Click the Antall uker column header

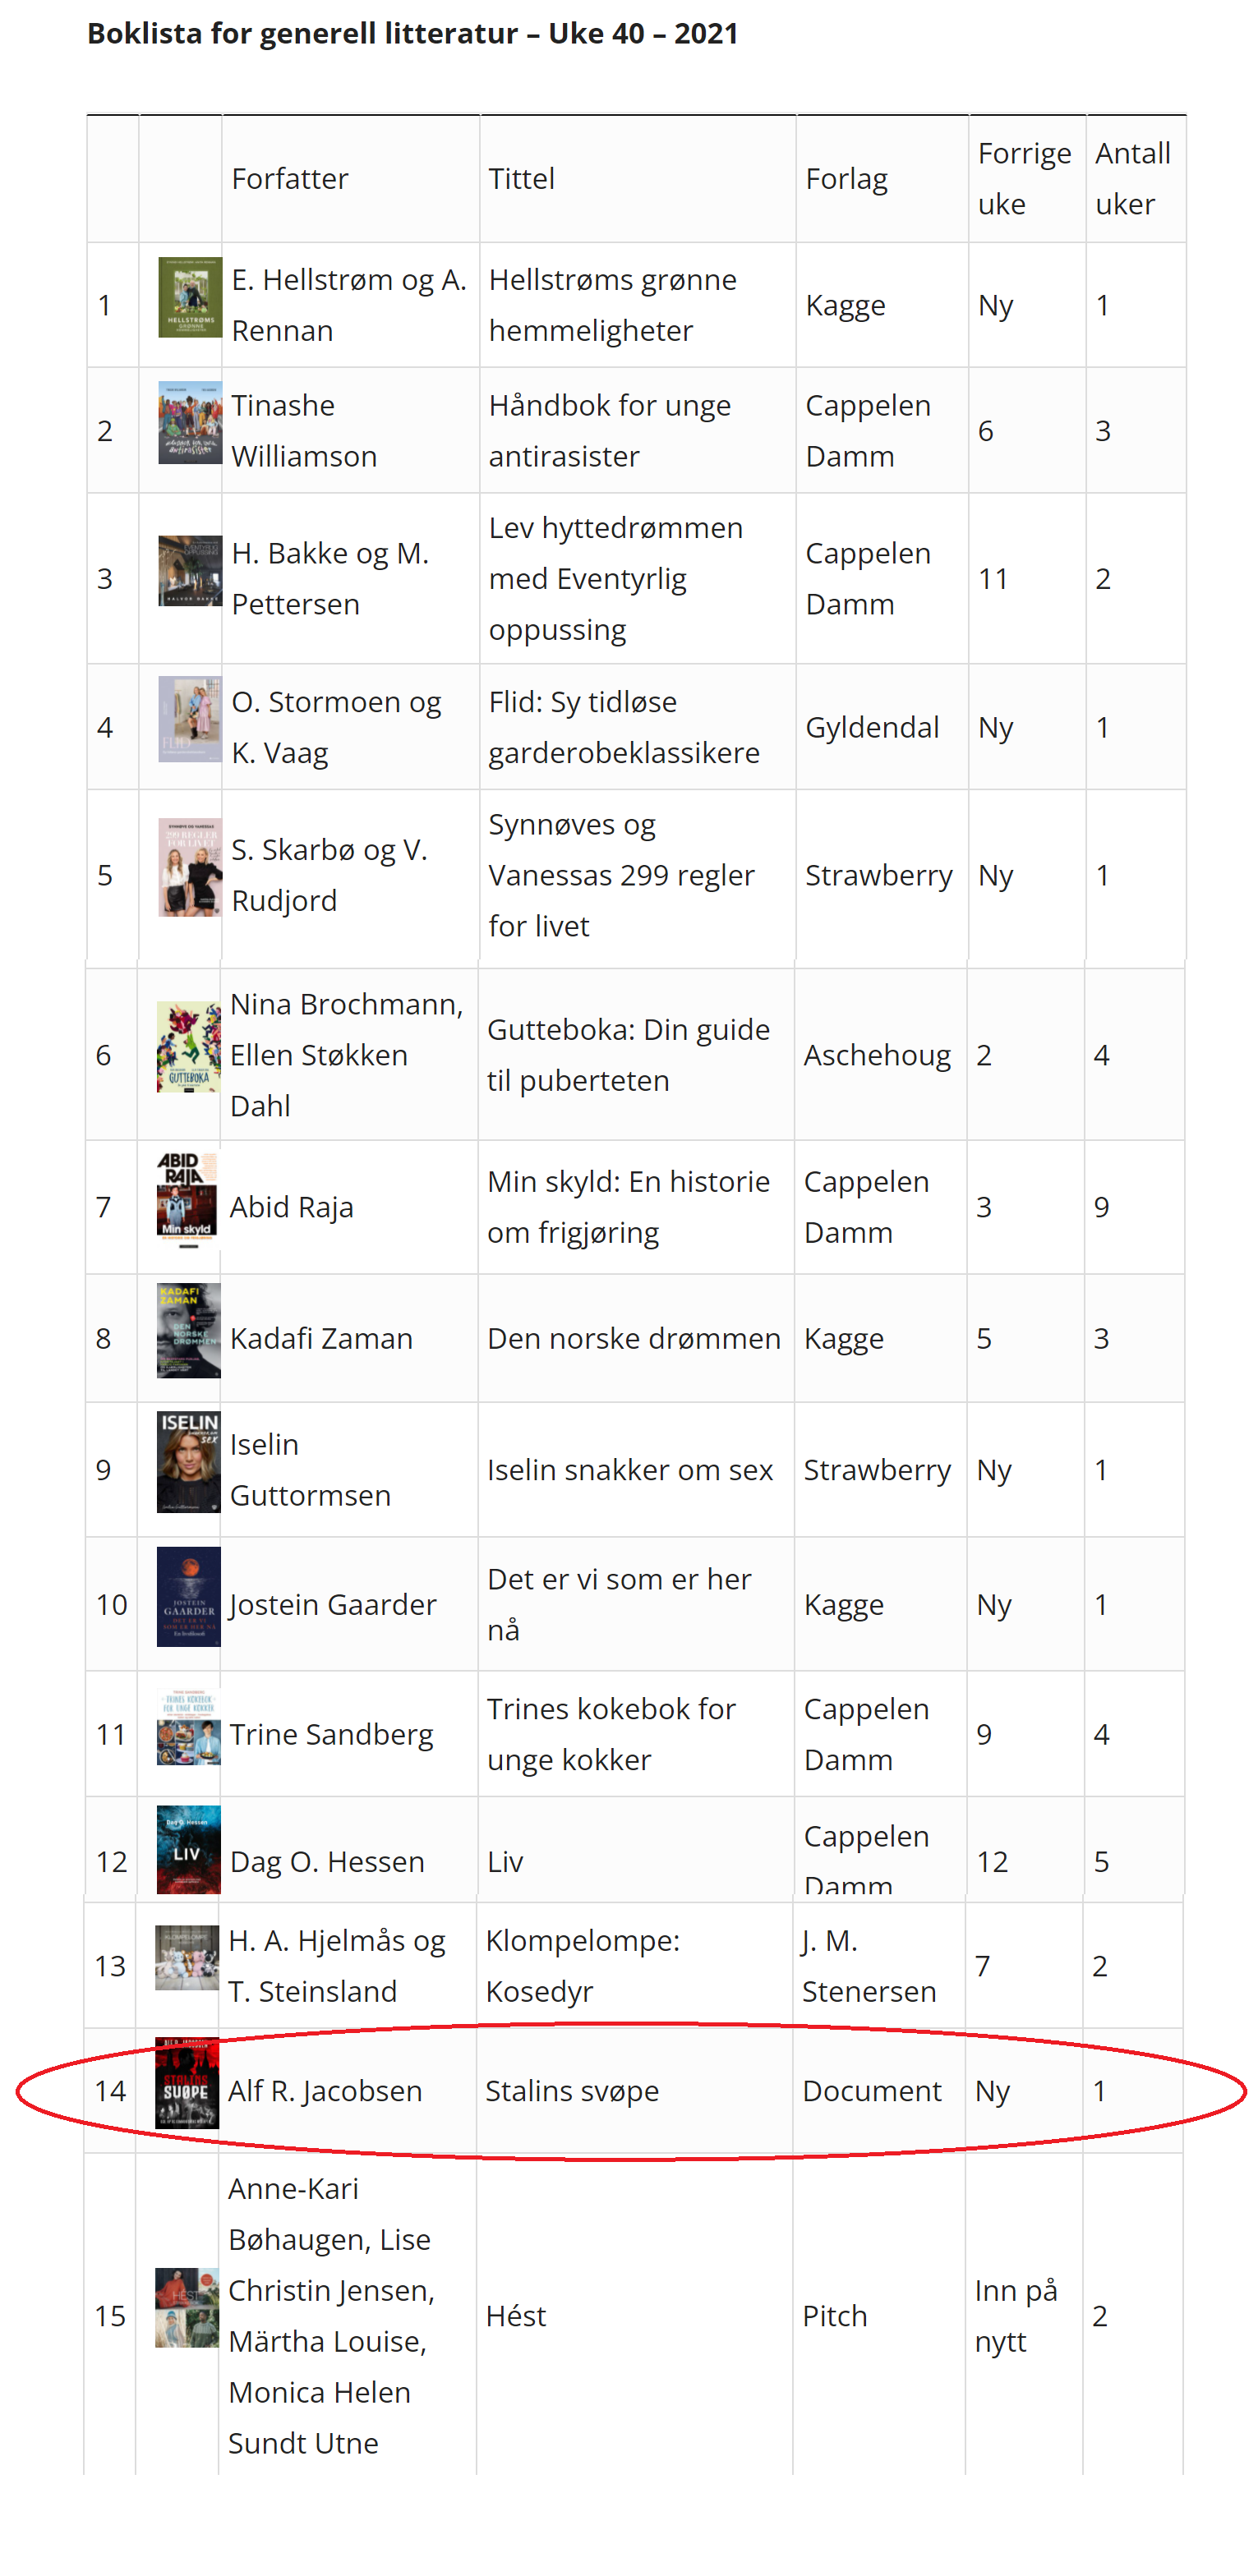pos(1132,179)
